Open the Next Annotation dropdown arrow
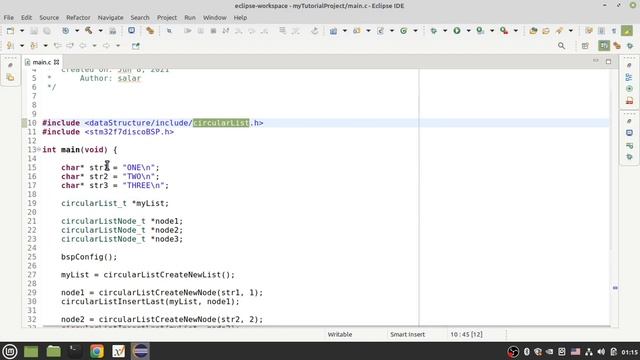 (x=22, y=46)
